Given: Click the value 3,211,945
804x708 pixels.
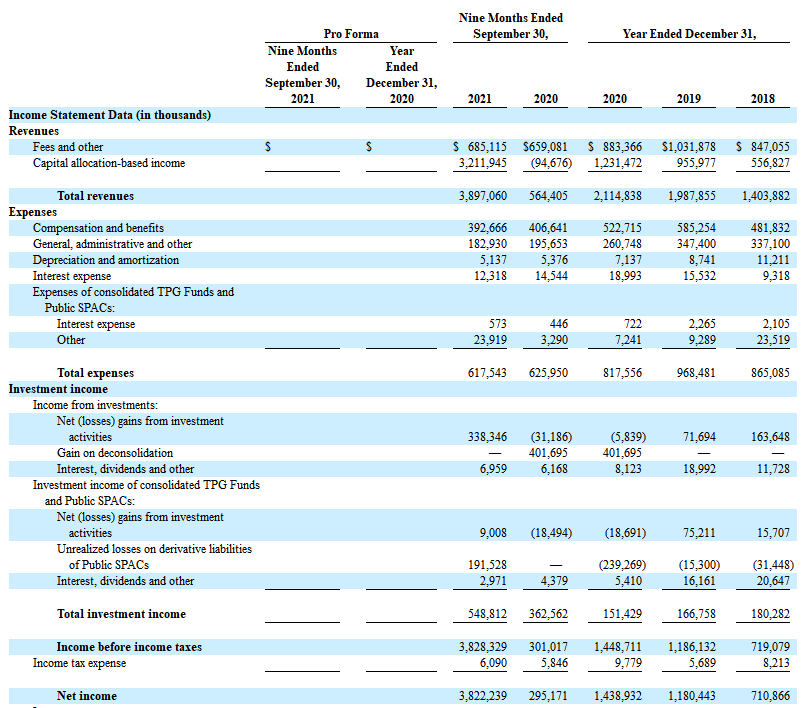Looking at the screenshot, I should [x=483, y=163].
